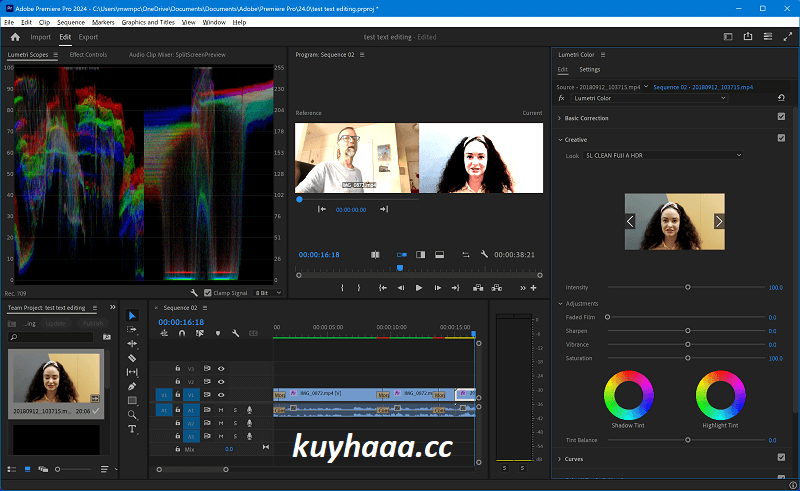800x491 pixels.
Task: Toggle V1 track output eye
Action: tap(221, 395)
